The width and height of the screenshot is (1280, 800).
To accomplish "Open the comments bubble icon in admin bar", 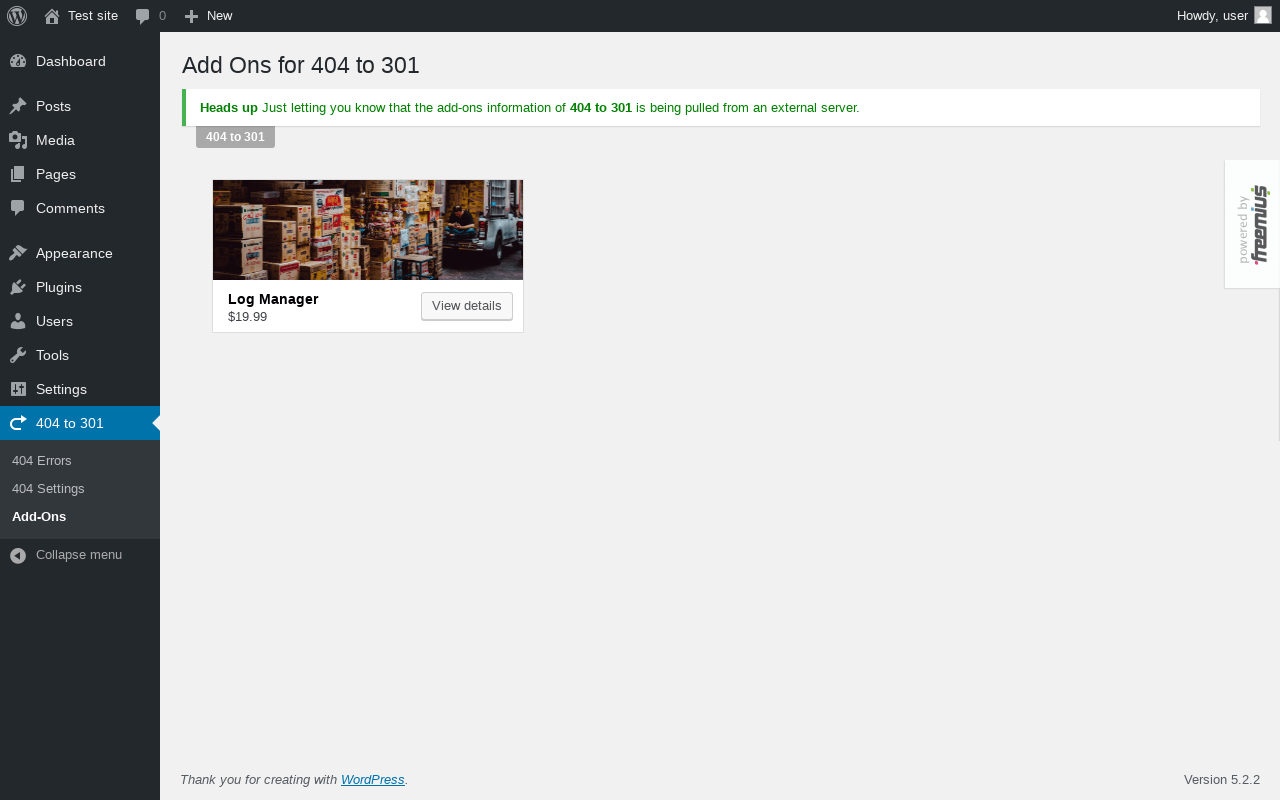I will pos(143,16).
